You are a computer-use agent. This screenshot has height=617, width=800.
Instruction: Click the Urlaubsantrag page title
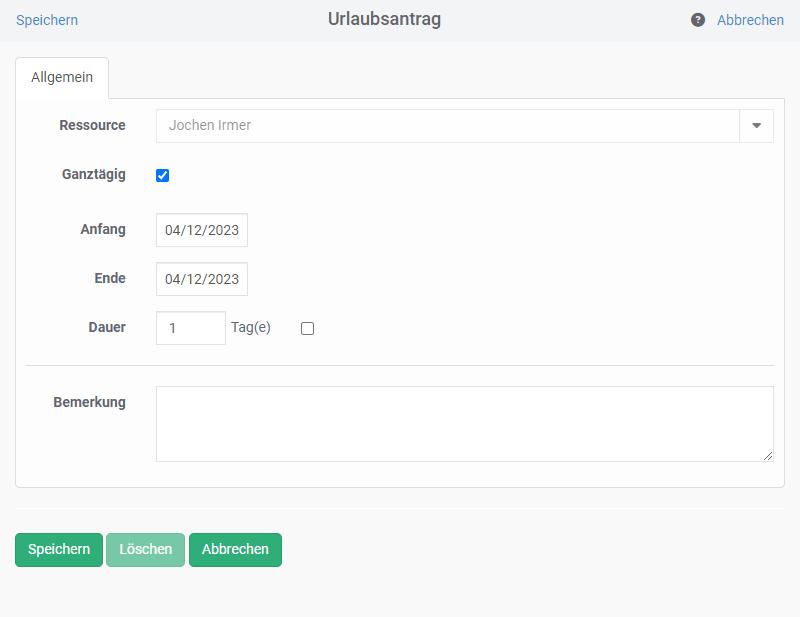tap(384, 19)
